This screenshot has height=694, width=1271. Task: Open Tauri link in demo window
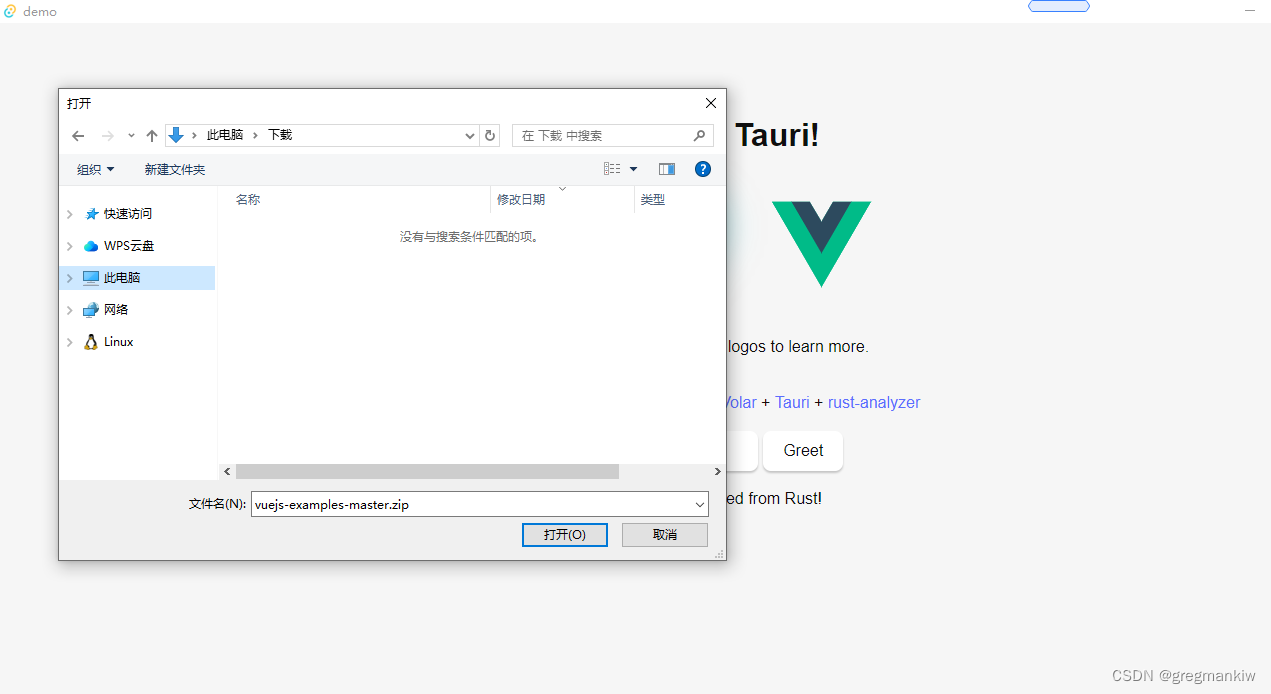pos(792,402)
